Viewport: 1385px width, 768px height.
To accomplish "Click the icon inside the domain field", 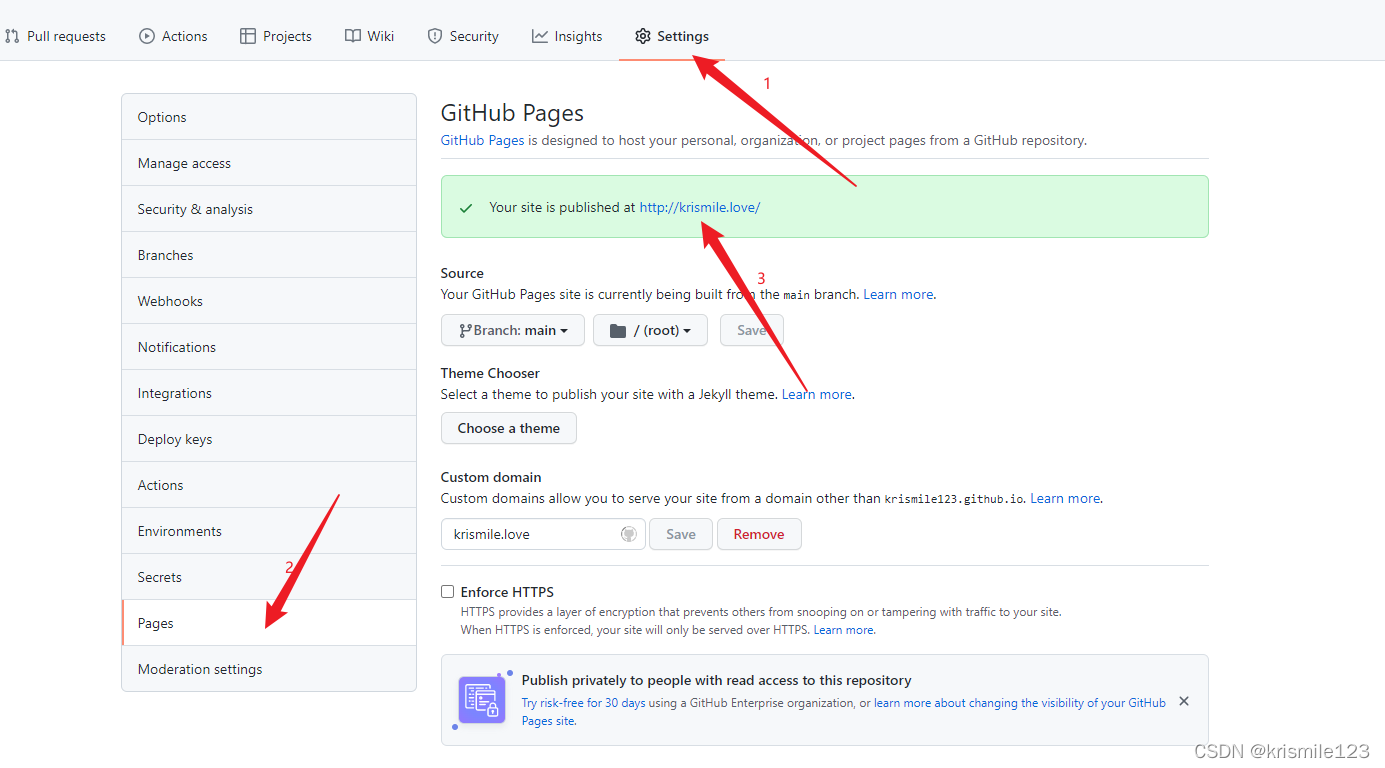I will [x=629, y=534].
